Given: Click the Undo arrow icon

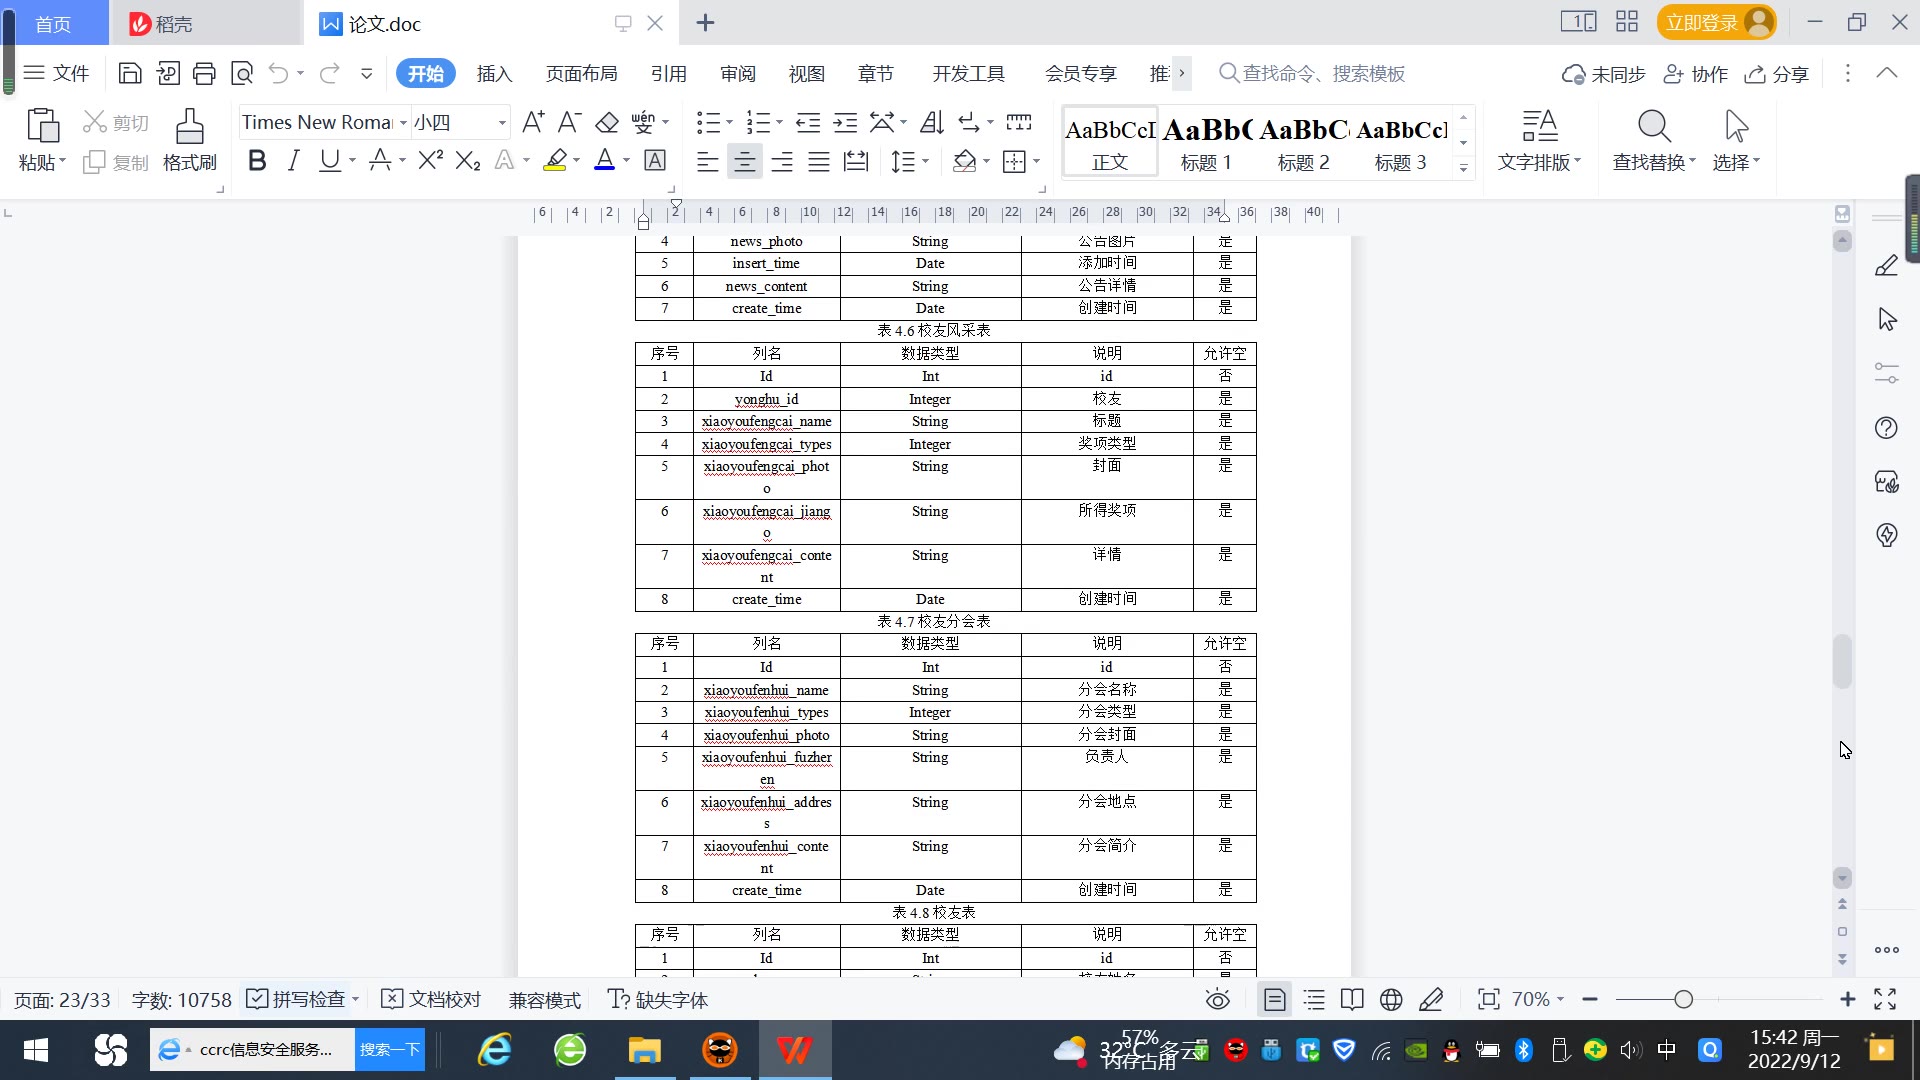Looking at the screenshot, I should pos(279,73).
